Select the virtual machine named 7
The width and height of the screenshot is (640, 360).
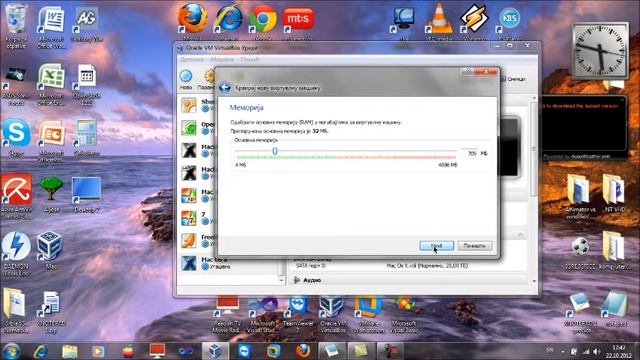[x=198, y=218]
